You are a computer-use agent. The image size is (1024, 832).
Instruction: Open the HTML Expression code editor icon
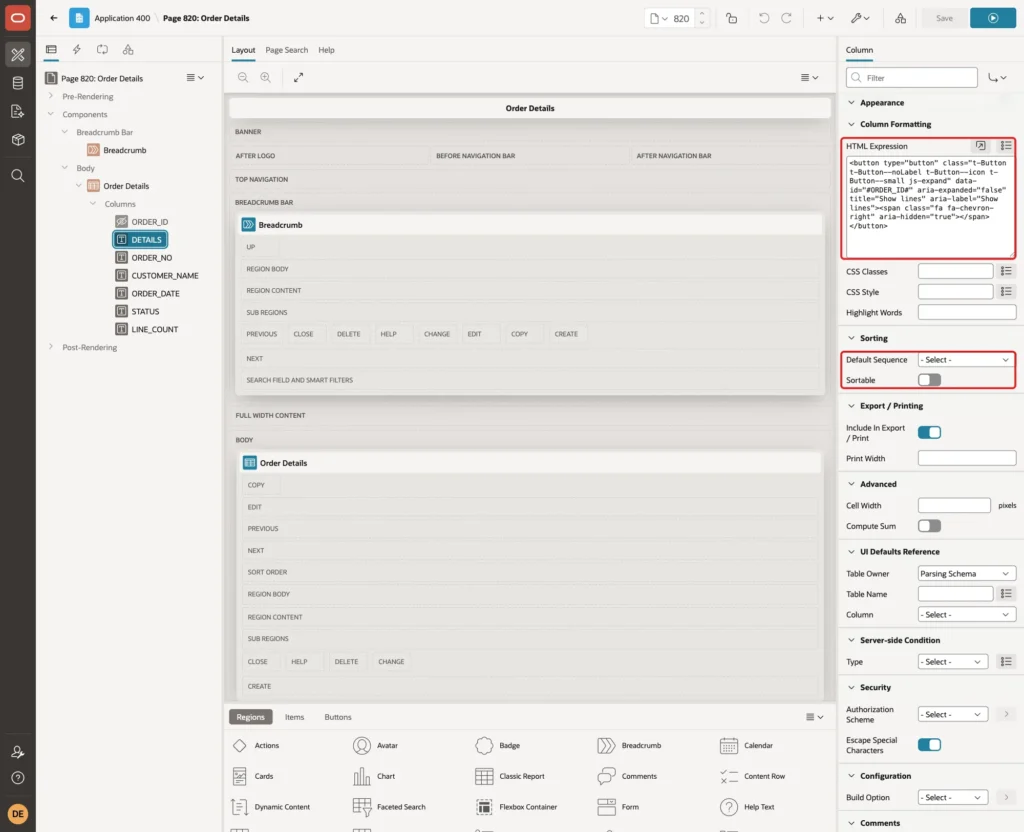click(x=980, y=146)
